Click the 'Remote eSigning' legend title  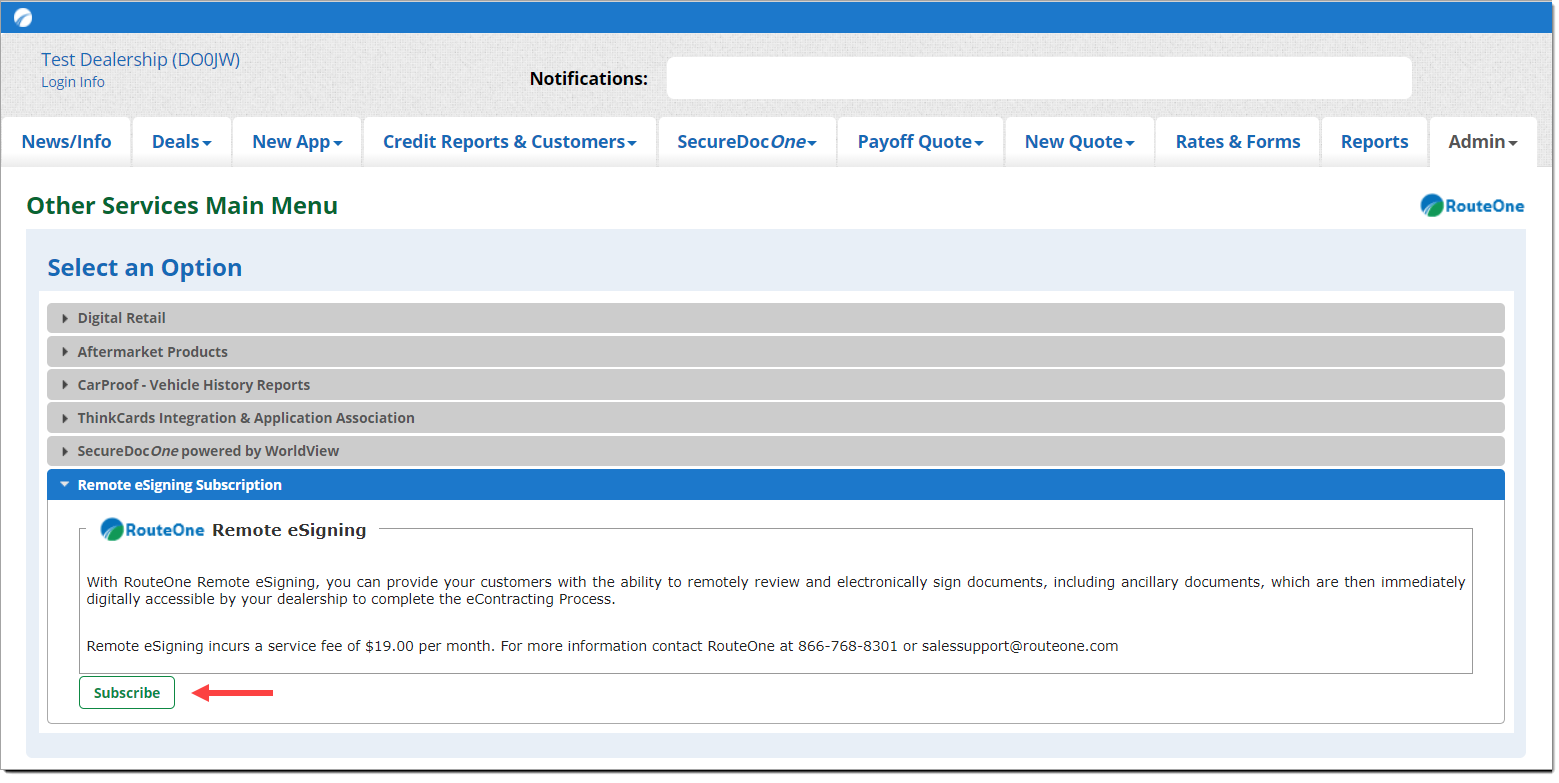(289, 530)
